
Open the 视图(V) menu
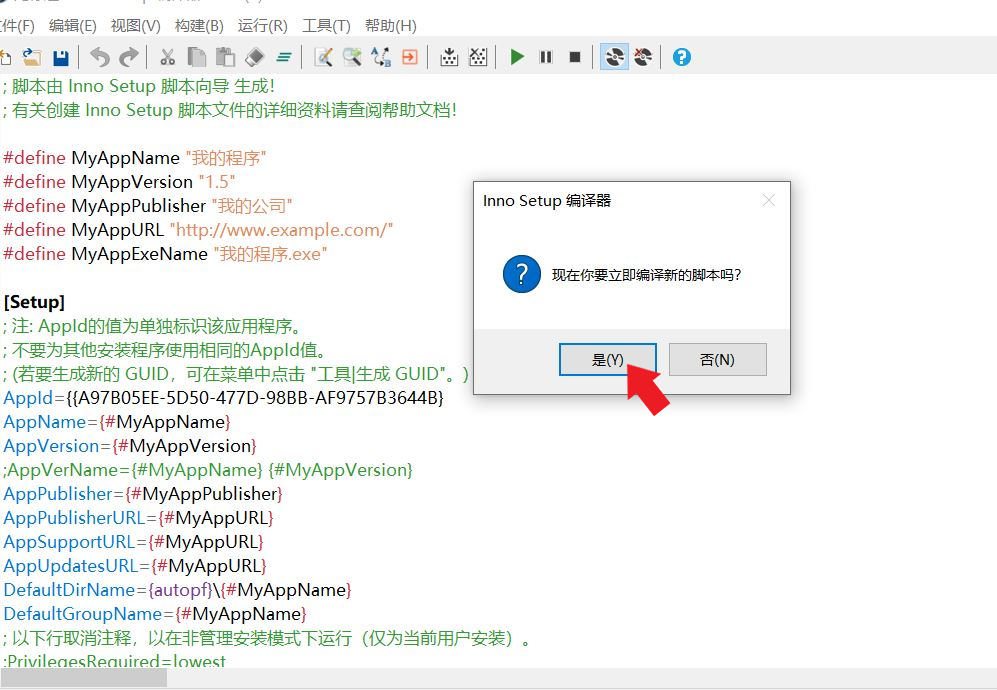click(135, 26)
